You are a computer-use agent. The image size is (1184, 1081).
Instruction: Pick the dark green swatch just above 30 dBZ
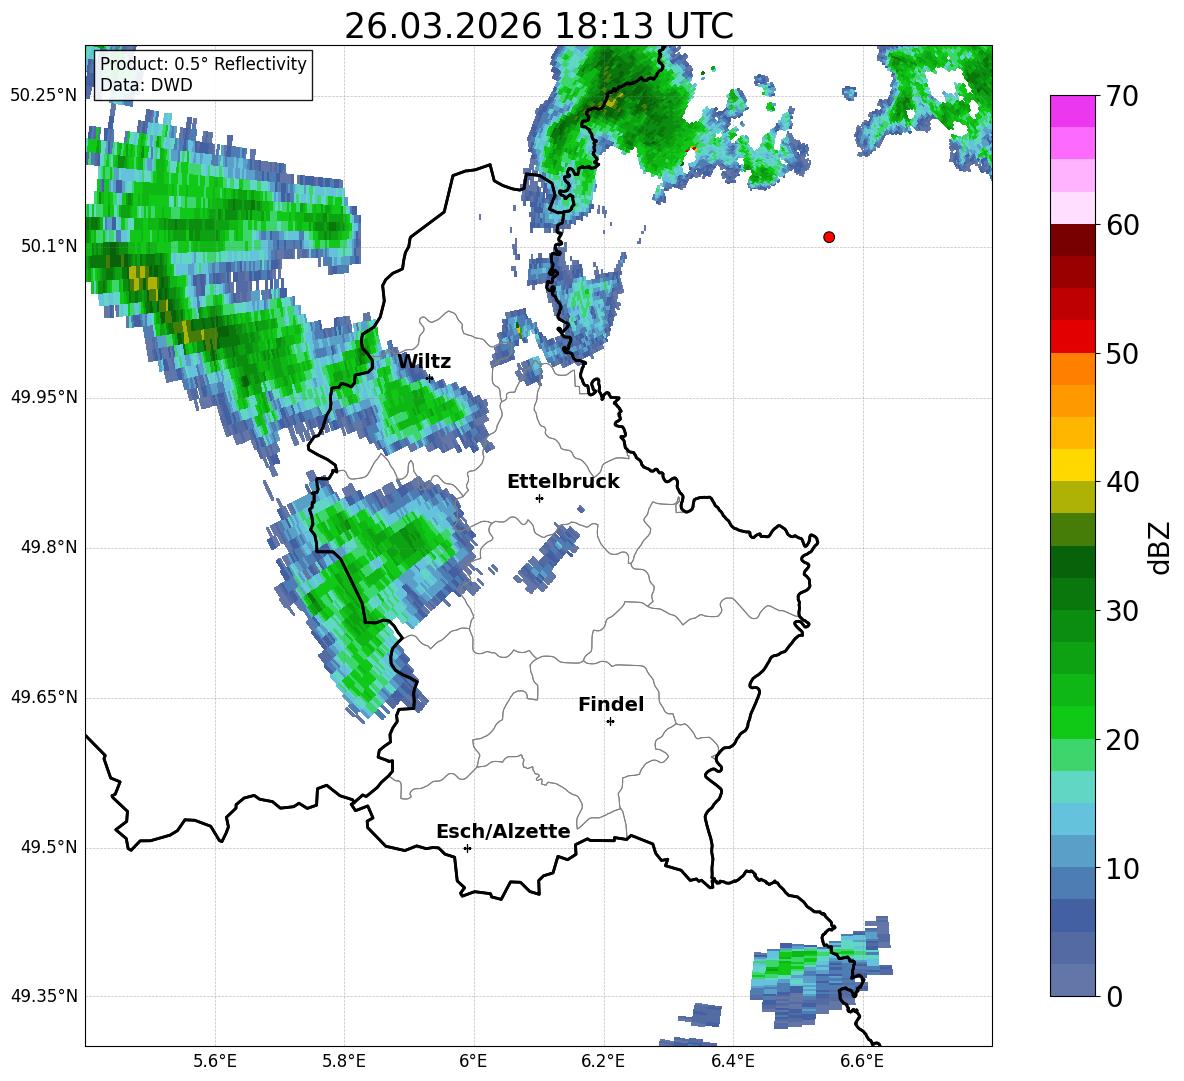pos(1072,594)
